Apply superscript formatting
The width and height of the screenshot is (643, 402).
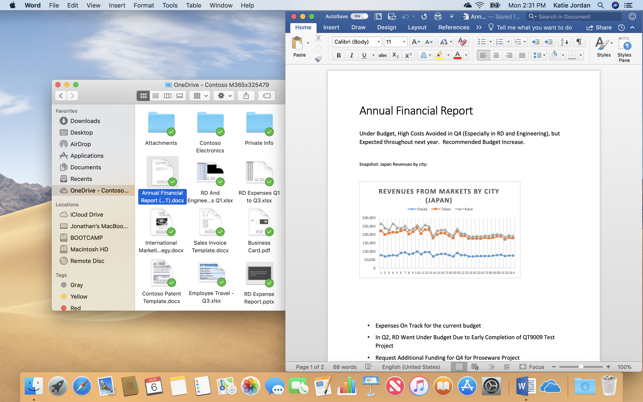[408, 55]
